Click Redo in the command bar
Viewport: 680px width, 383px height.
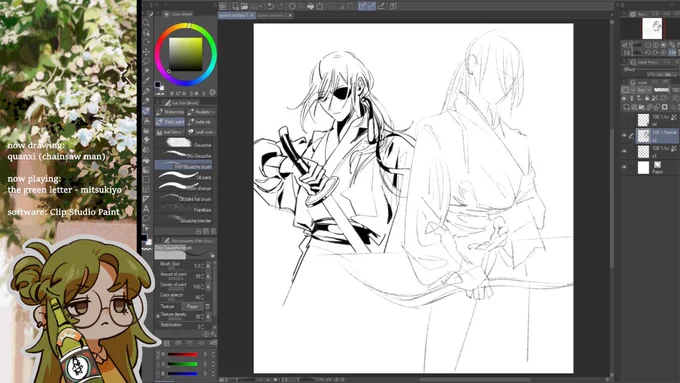coord(281,6)
